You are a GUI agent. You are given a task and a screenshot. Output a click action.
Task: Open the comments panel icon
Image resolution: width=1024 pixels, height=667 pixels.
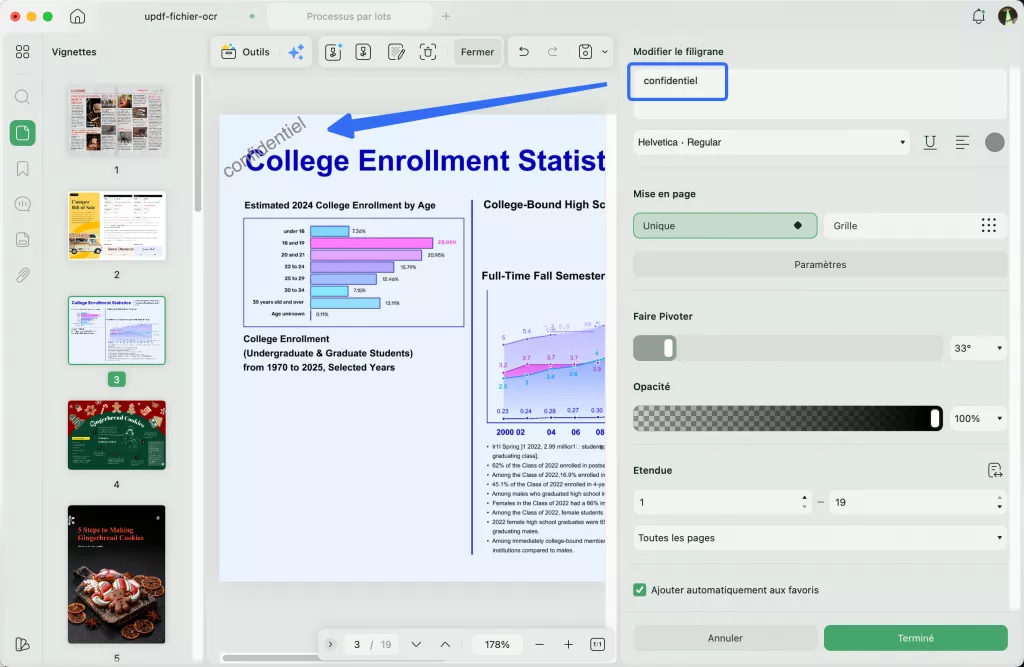point(22,204)
